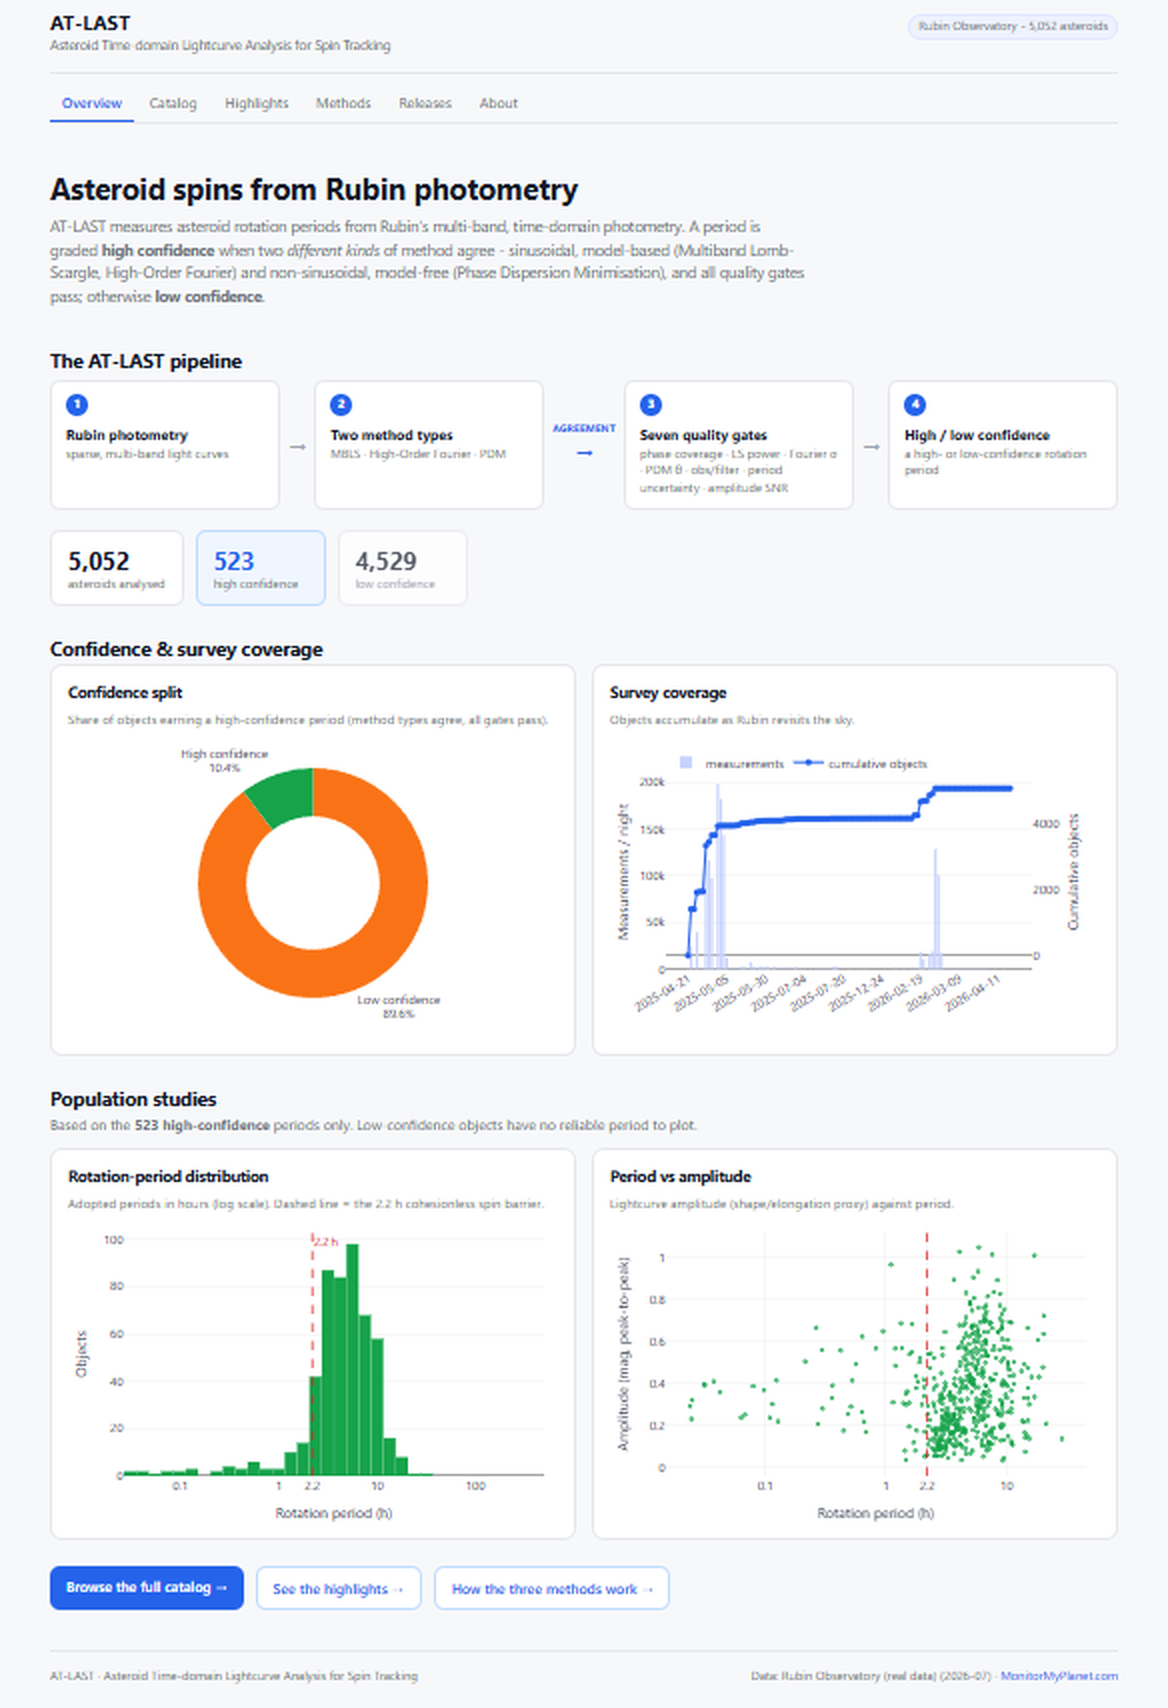This screenshot has height=1708, width=1168.
Task: Select the Two method types card
Action: pyautogui.click(x=429, y=445)
